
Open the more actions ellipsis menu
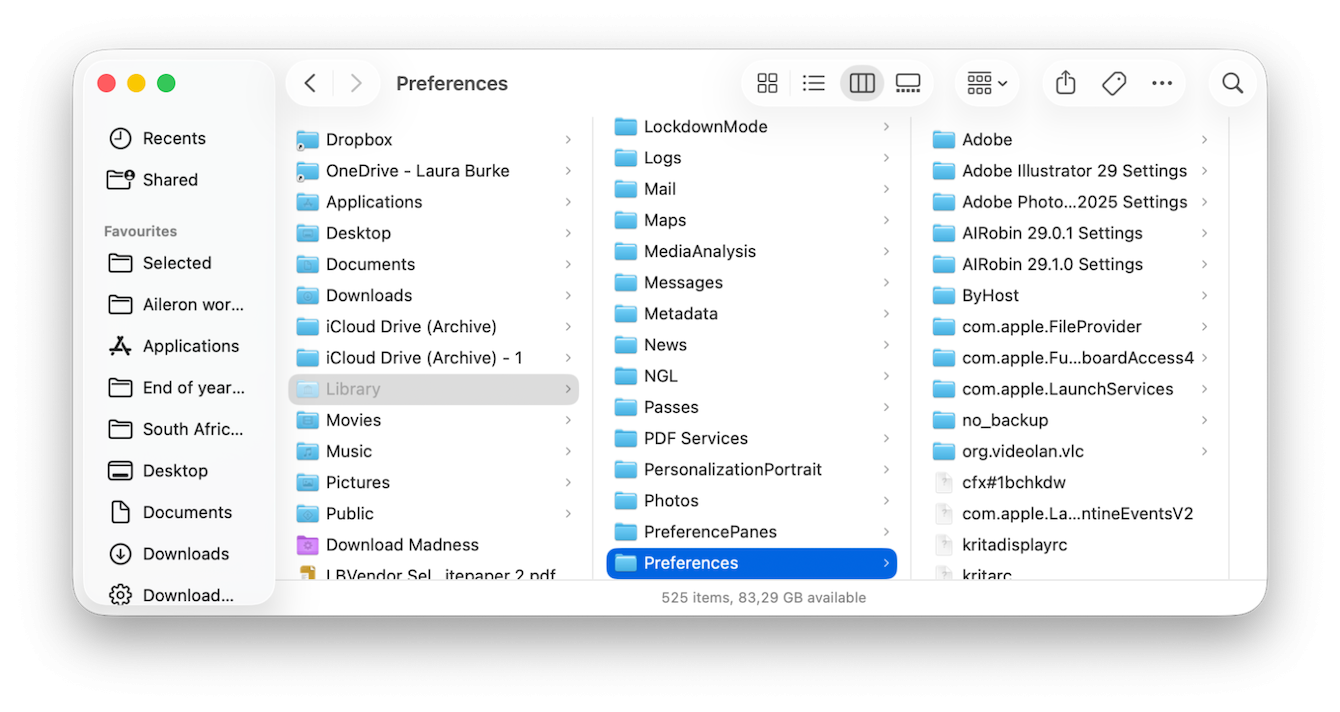tap(1161, 83)
